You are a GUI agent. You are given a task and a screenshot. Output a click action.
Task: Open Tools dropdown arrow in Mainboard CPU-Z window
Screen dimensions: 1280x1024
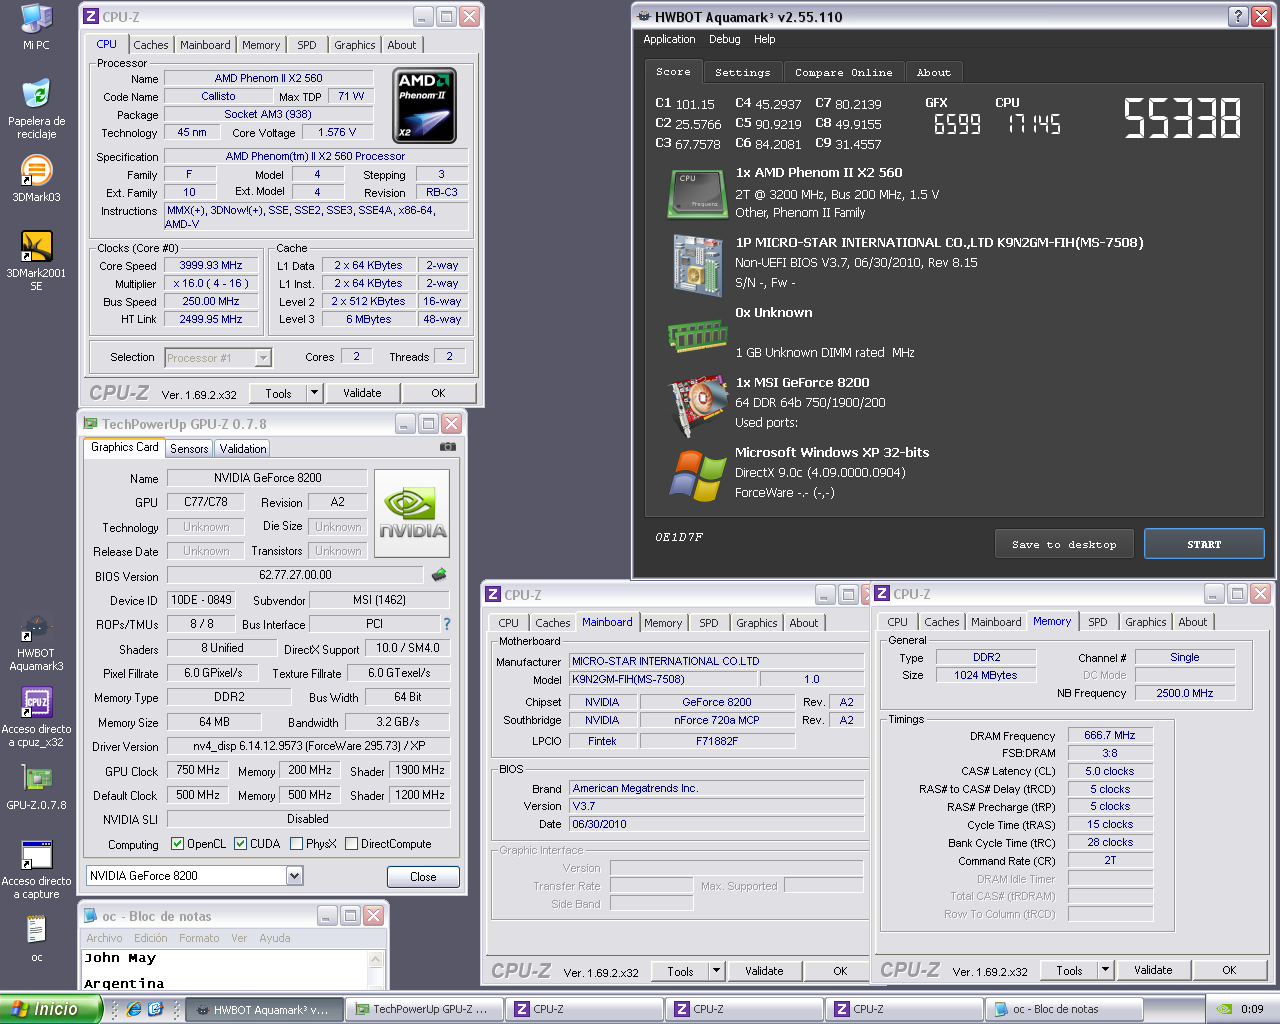coord(716,971)
